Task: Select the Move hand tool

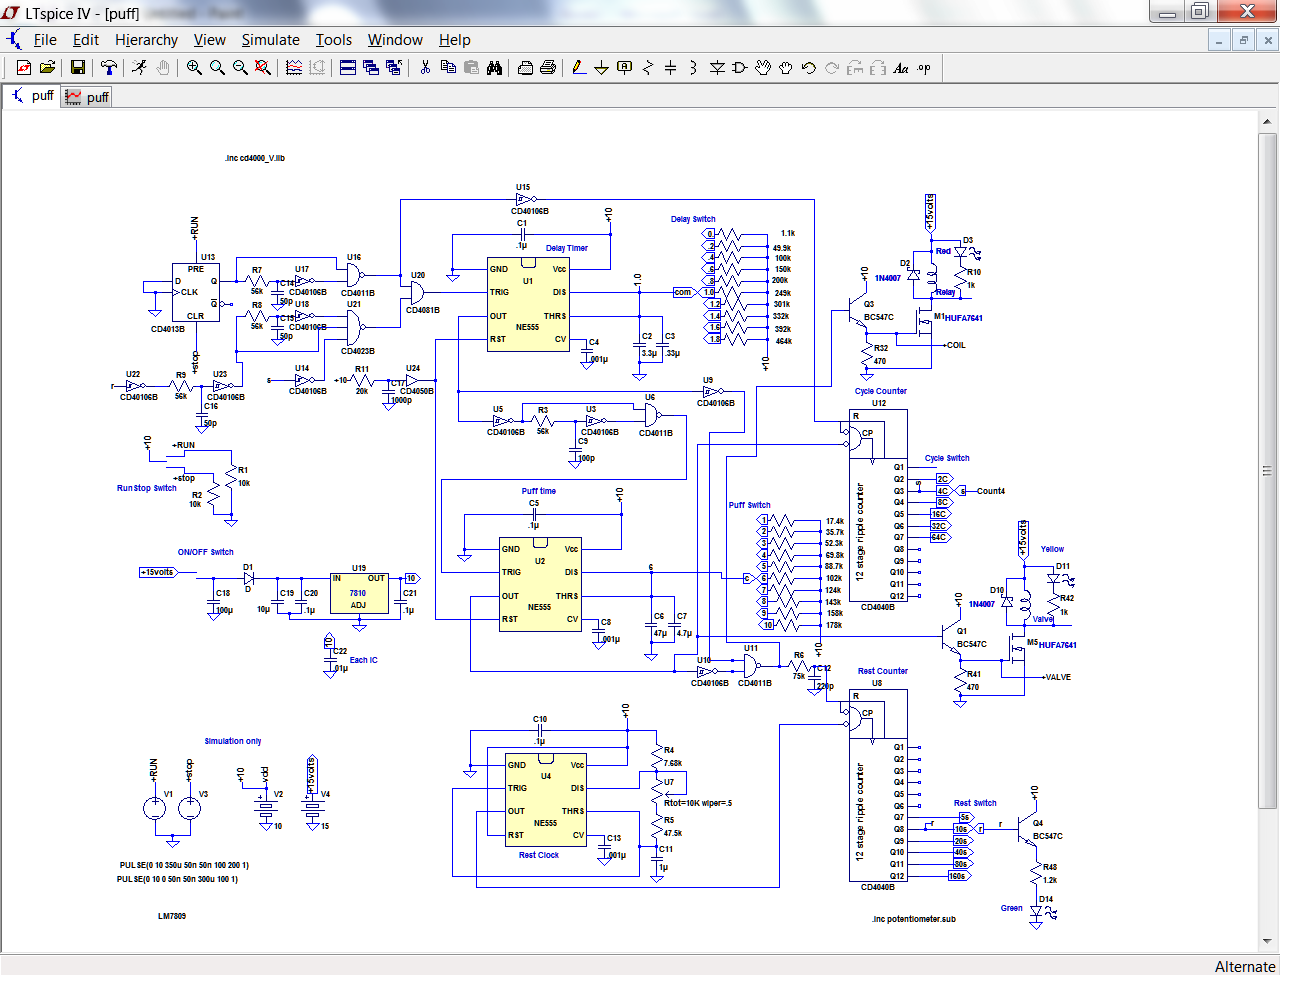Action: (763, 68)
